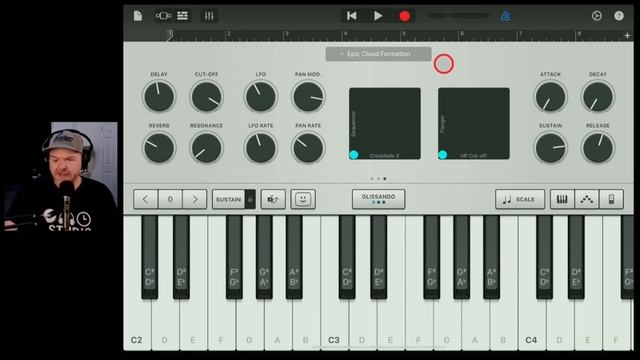Play the C#/Db key above C4
Screen dimensions: 640x360
click(544, 257)
